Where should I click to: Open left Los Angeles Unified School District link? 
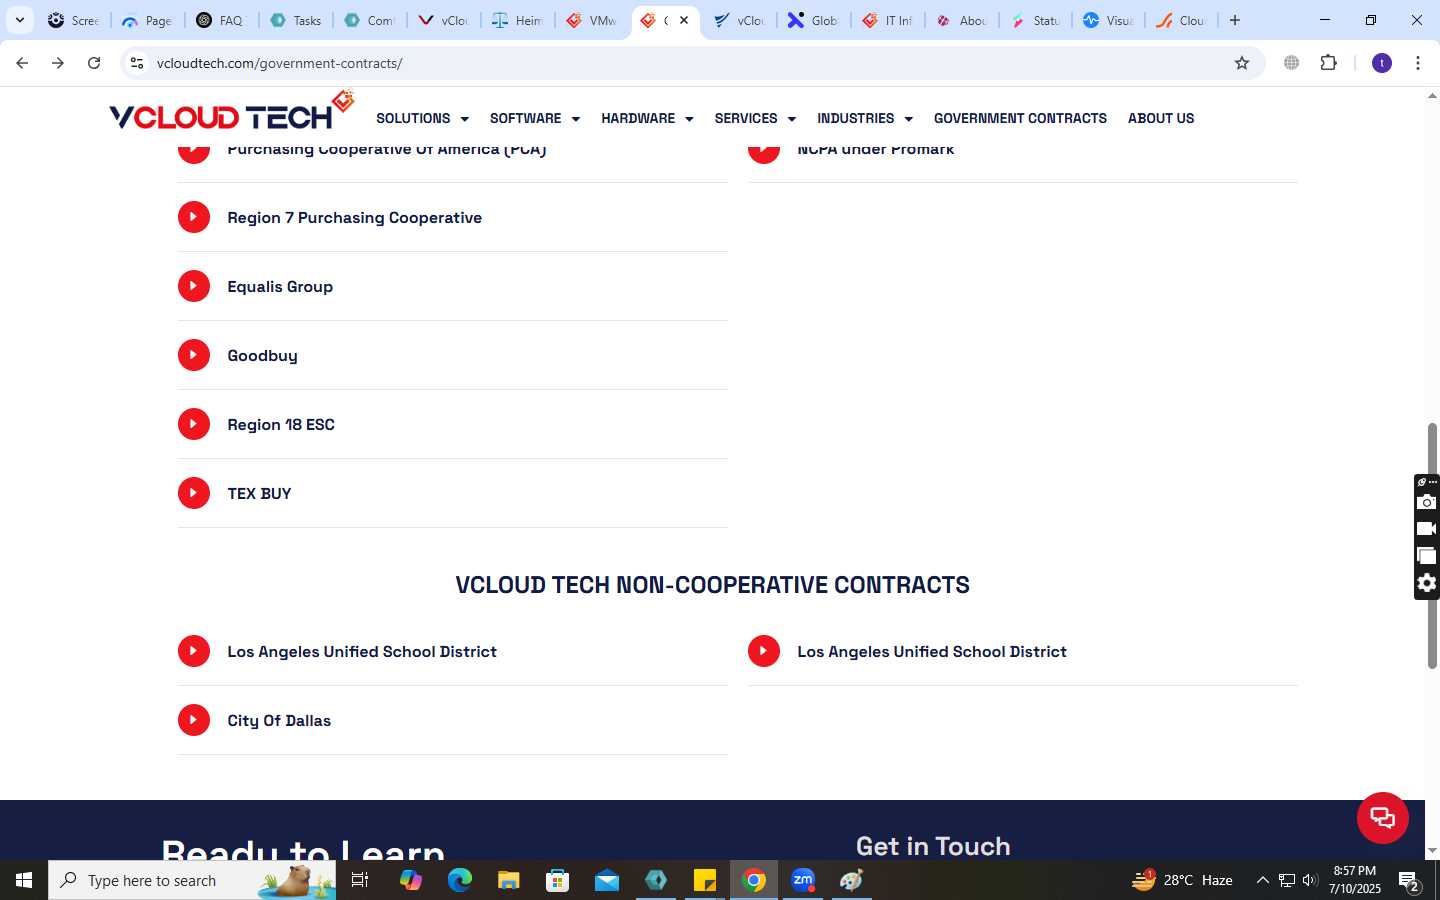pos(362,651)
